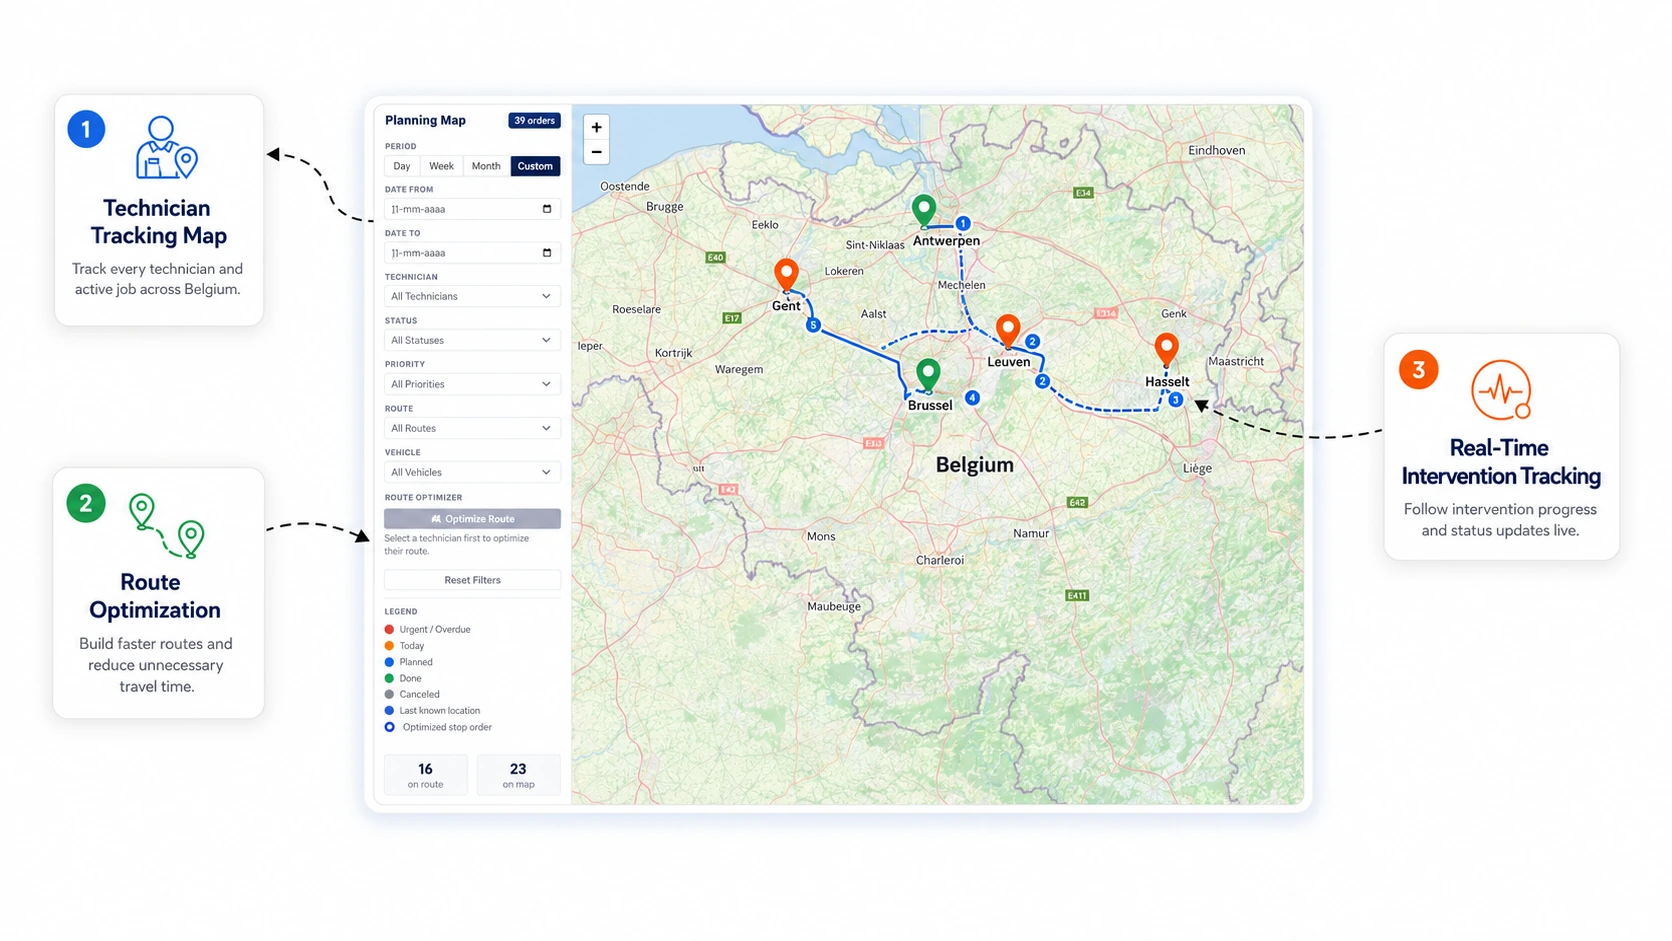Screen dimensions: 1672x941
Task: Click the pulse icon on Real-Time Intervention card
Action: tap(1501, 390)
